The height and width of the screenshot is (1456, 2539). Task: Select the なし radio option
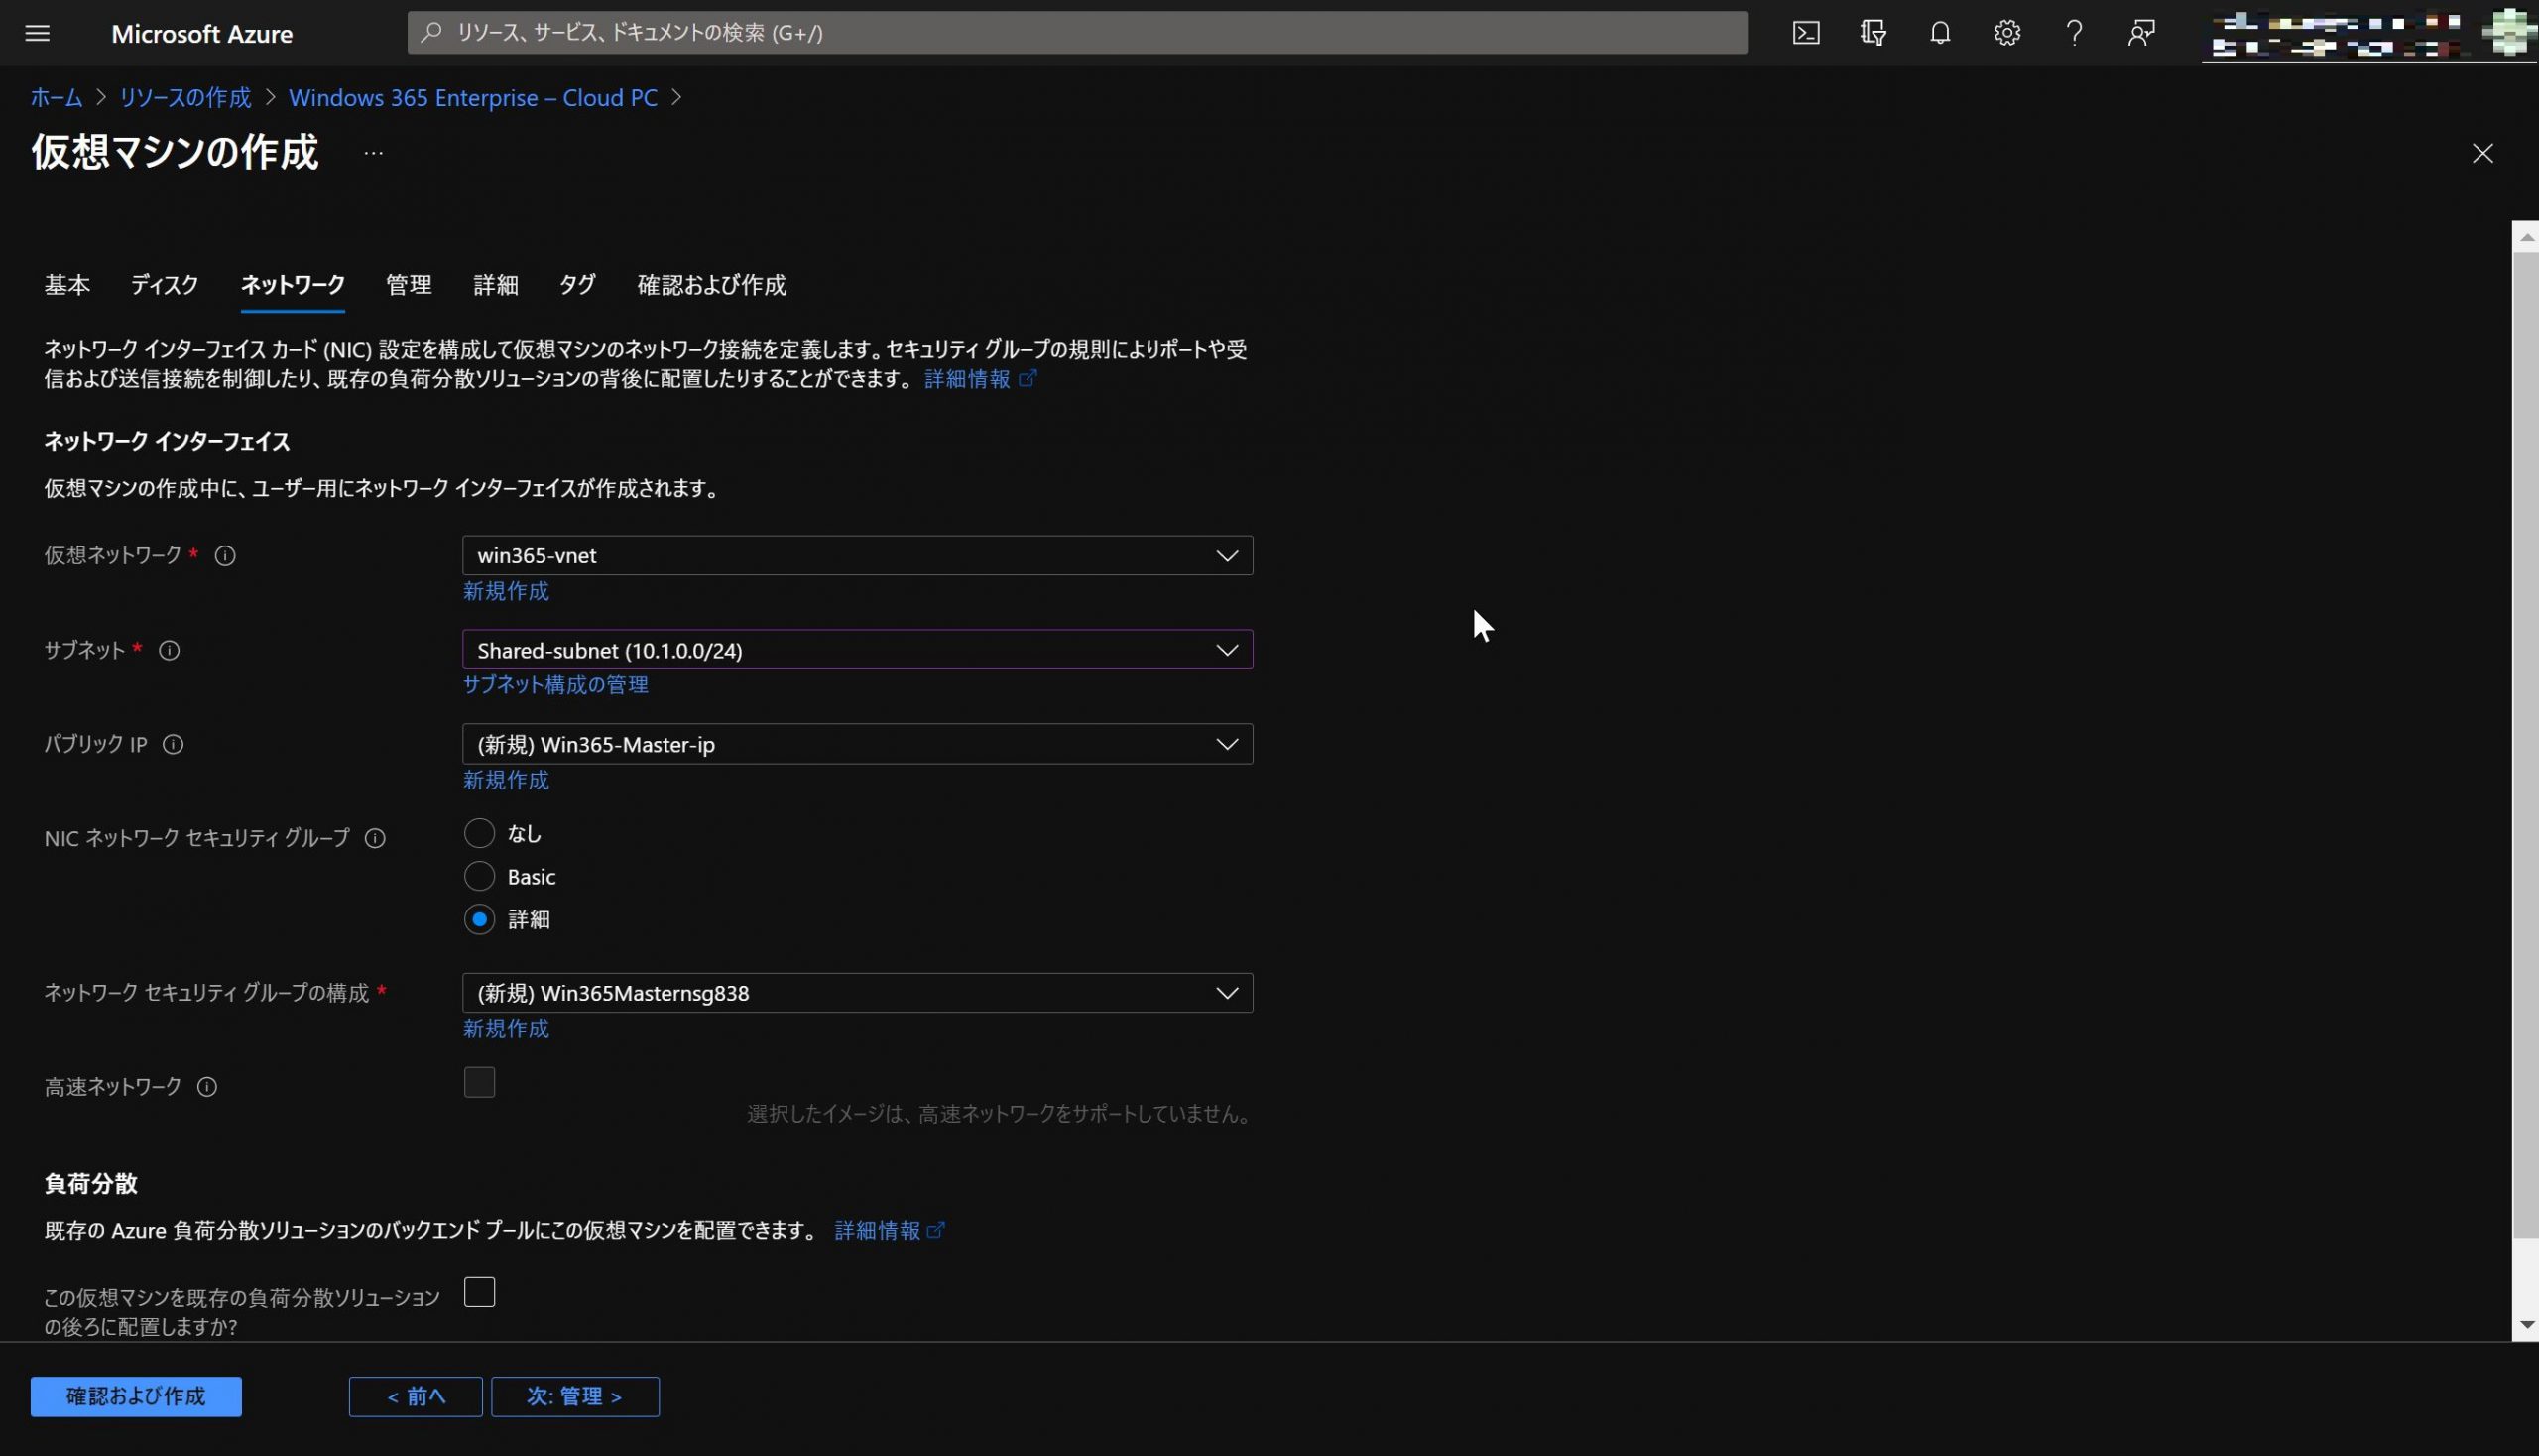(479, 833)
